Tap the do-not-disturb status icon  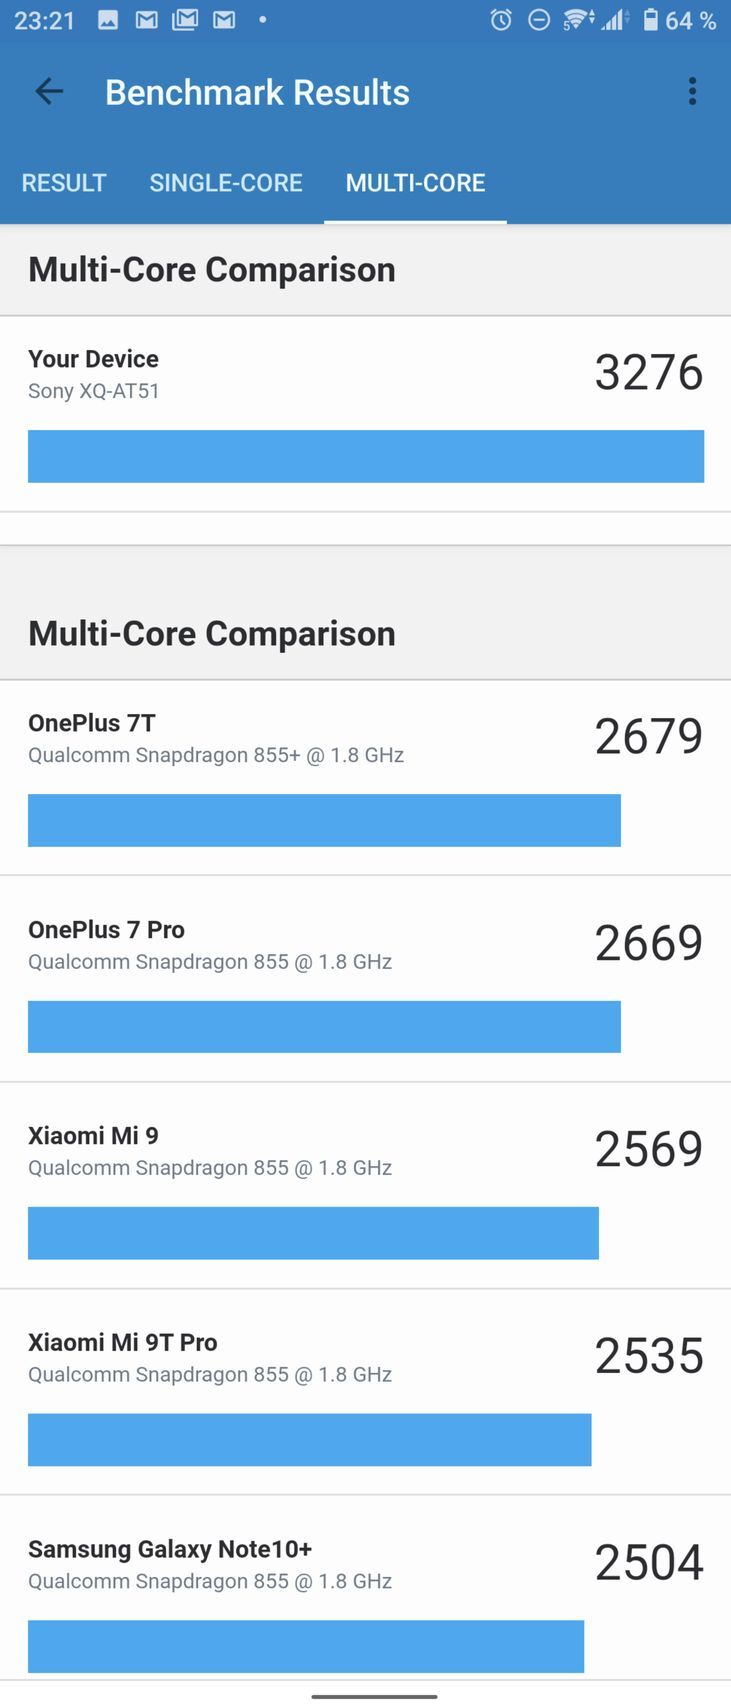(539, 20)
